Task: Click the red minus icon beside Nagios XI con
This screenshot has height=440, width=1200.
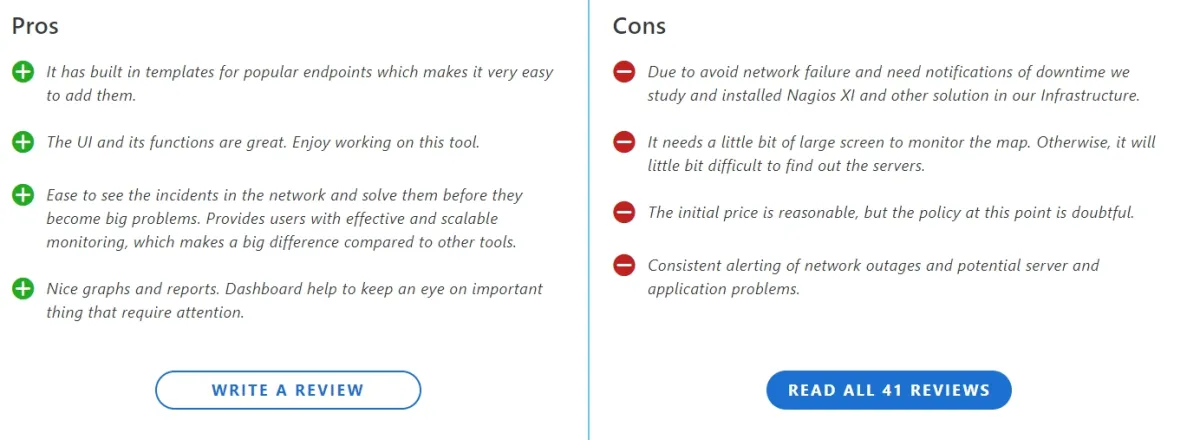Action: click(x=624, y=72)
